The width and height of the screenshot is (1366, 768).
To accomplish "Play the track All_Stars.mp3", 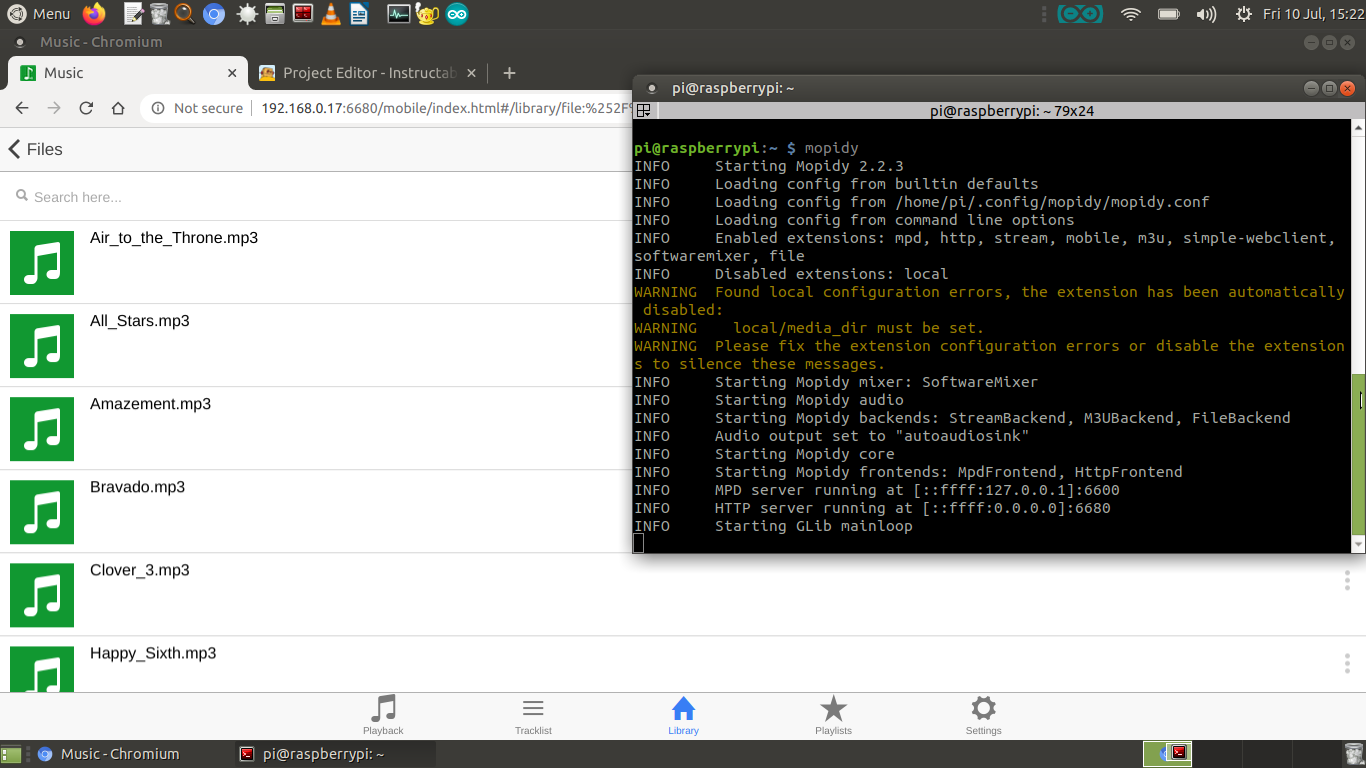I will coord(140,321).
